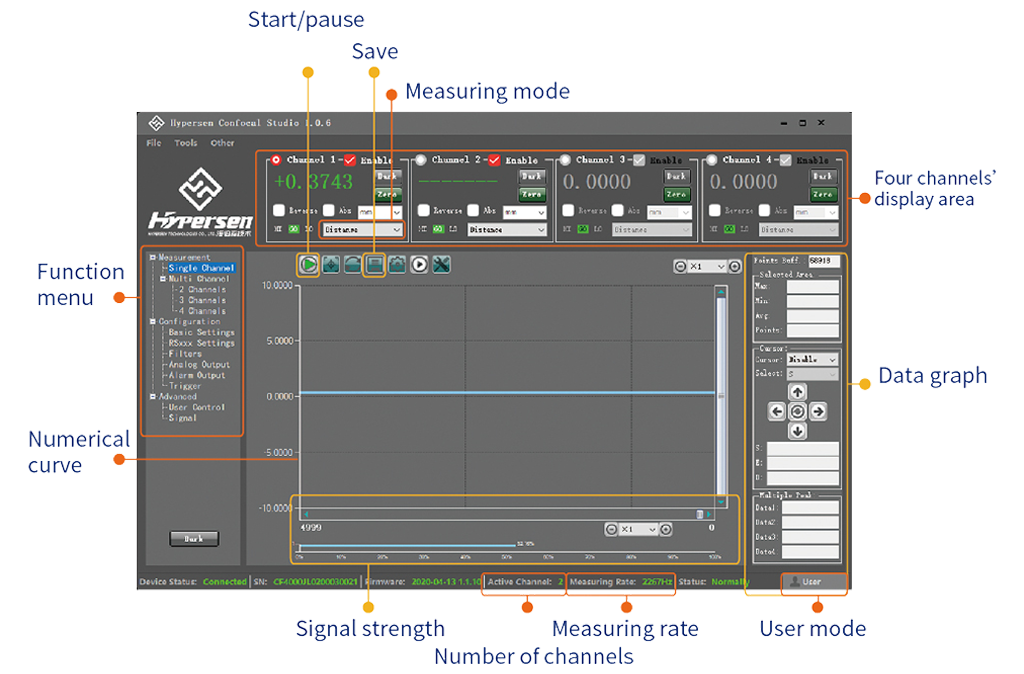This screenshot has width=1024, height=674.
Task: Zoom in using plus icon below the graph
Action: tap(665, 529)
